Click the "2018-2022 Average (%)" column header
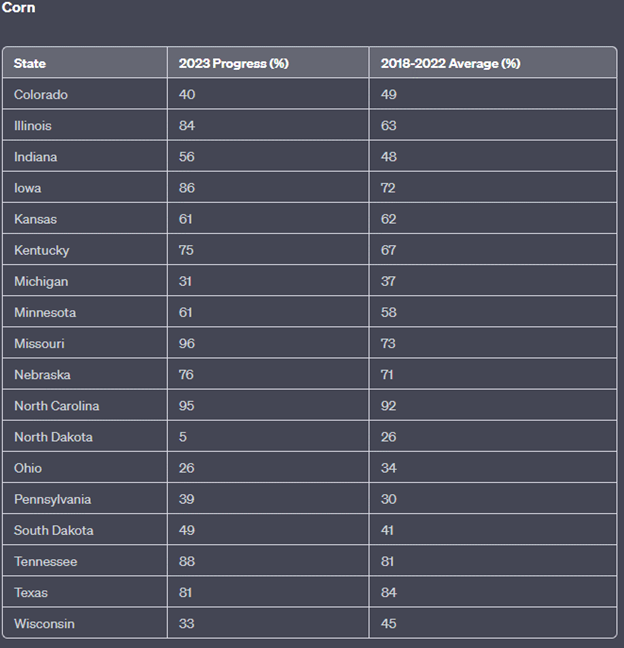The width and height of the screenshot is (624, 648). [450, 63]
